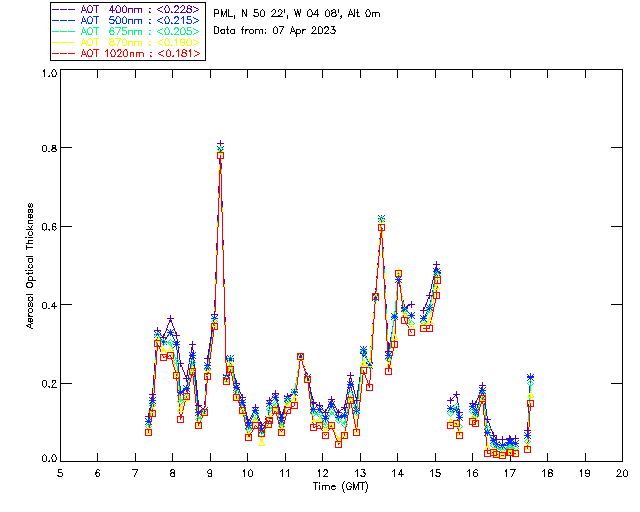The width and height of the screenshot is (640, 512).
Task: Click the red dashed line sample in legend
Action: (64, 53)
